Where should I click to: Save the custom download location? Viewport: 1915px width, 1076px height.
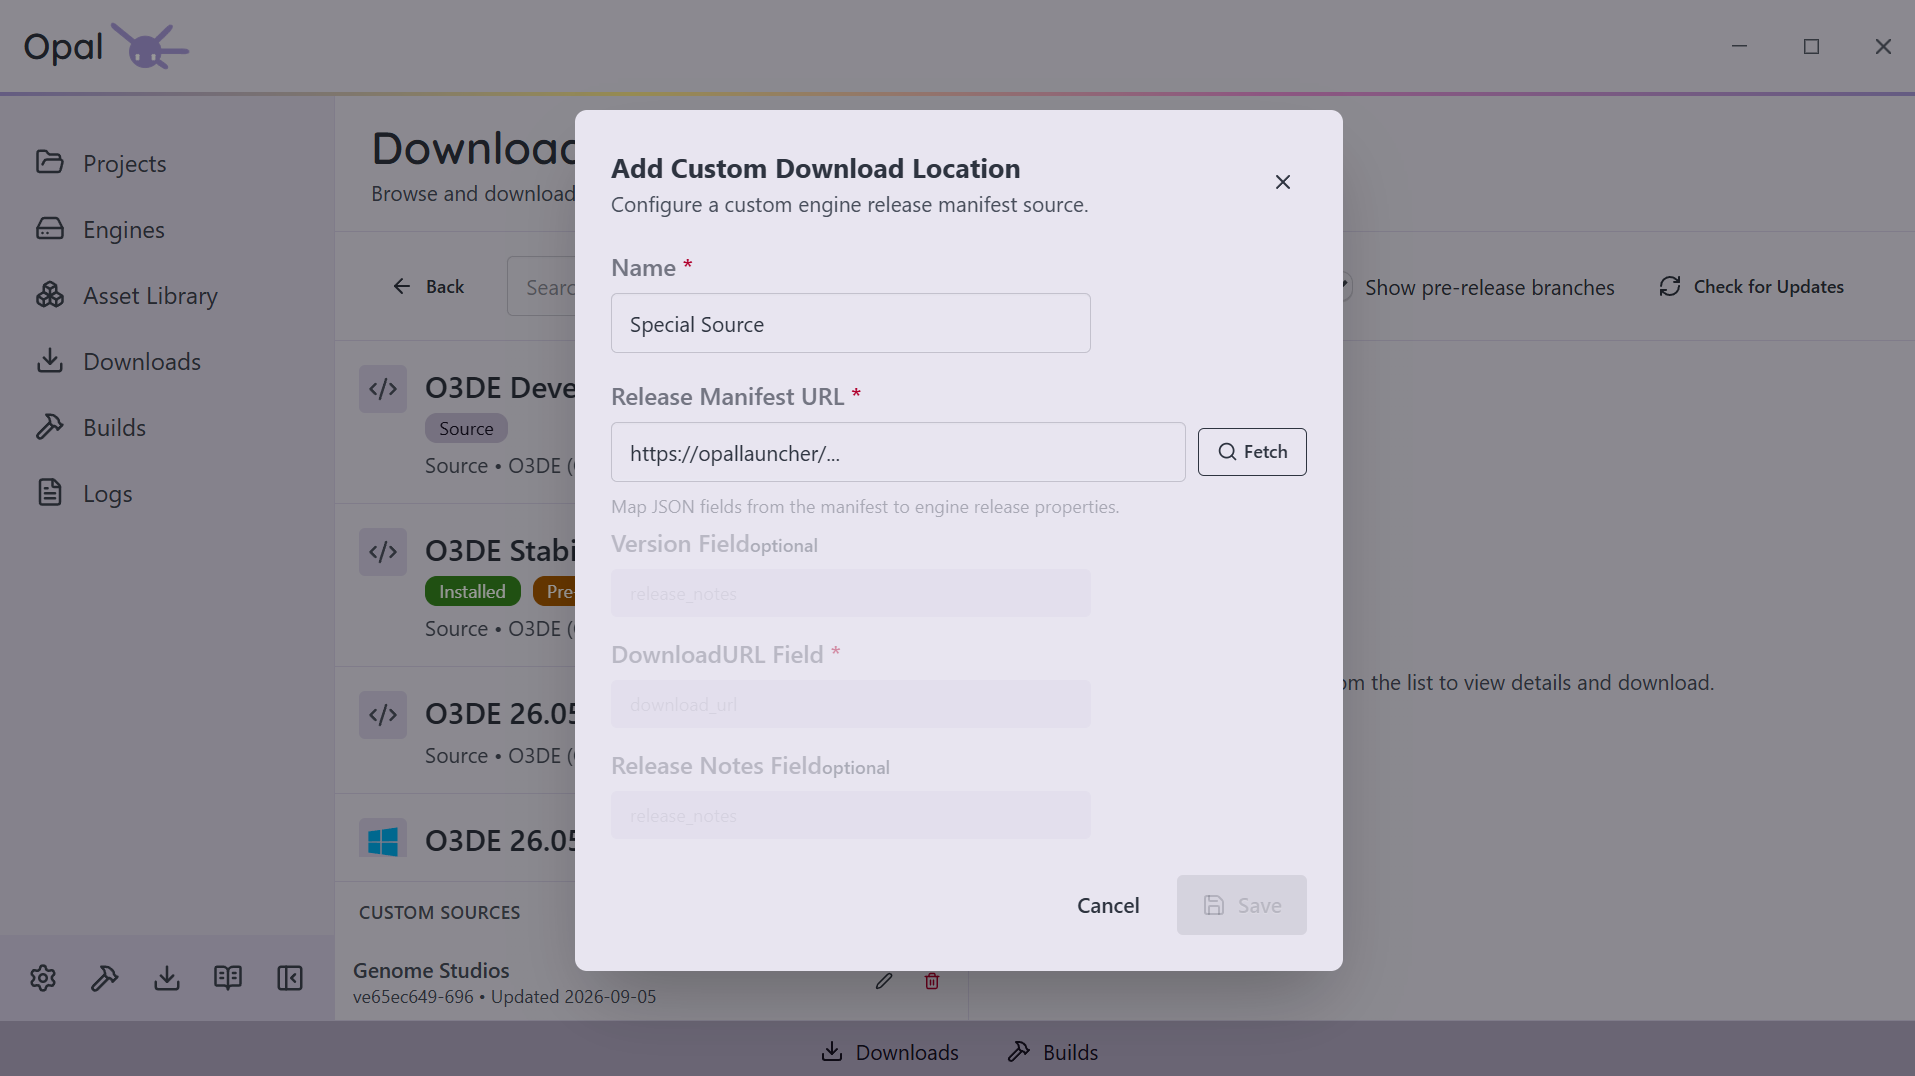pos(1242,905)
